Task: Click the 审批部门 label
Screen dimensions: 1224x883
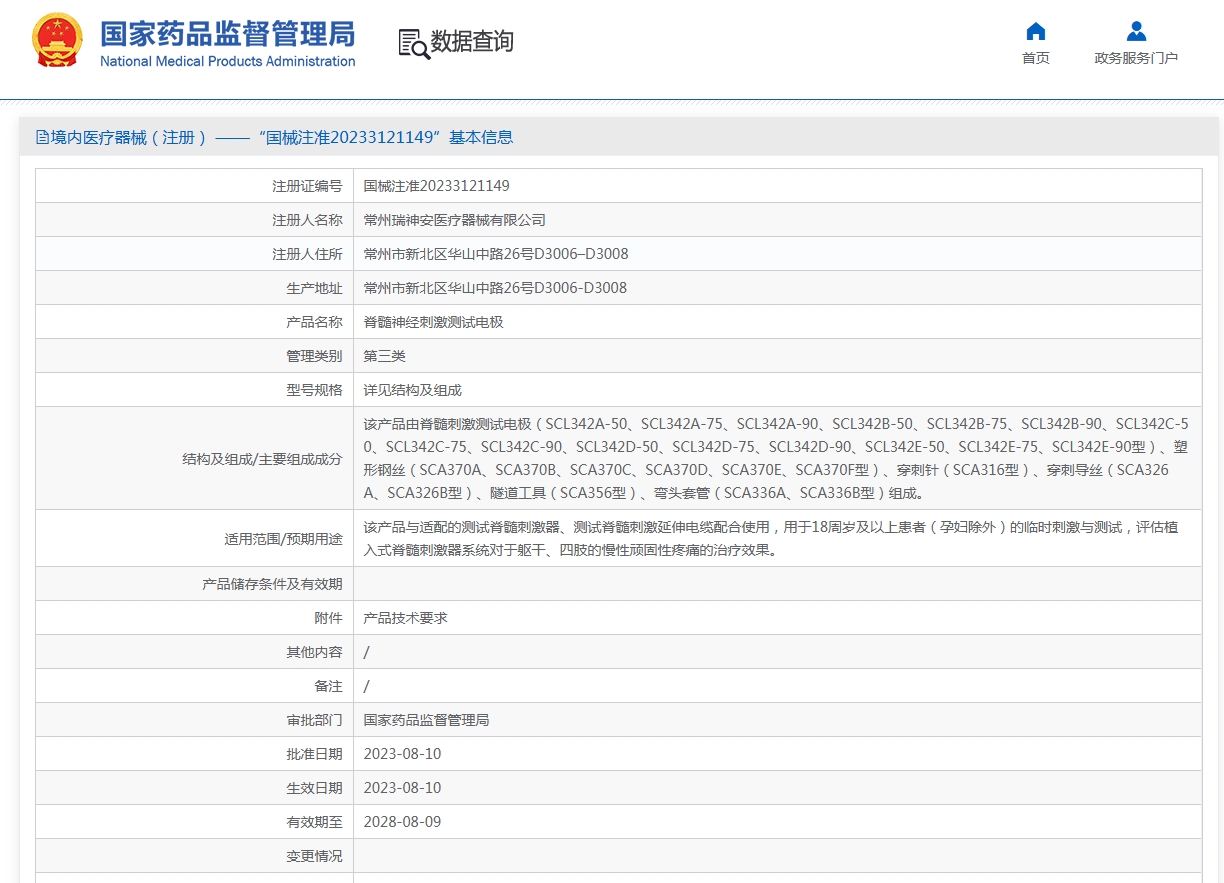Action: click(x=314, y=720)
